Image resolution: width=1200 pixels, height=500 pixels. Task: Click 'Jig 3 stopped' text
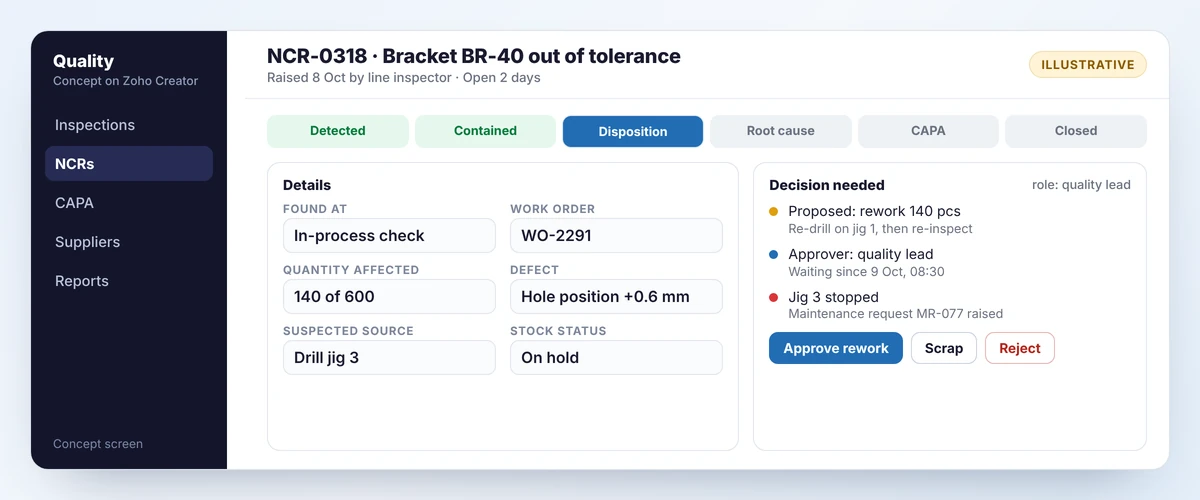point(833,298)
